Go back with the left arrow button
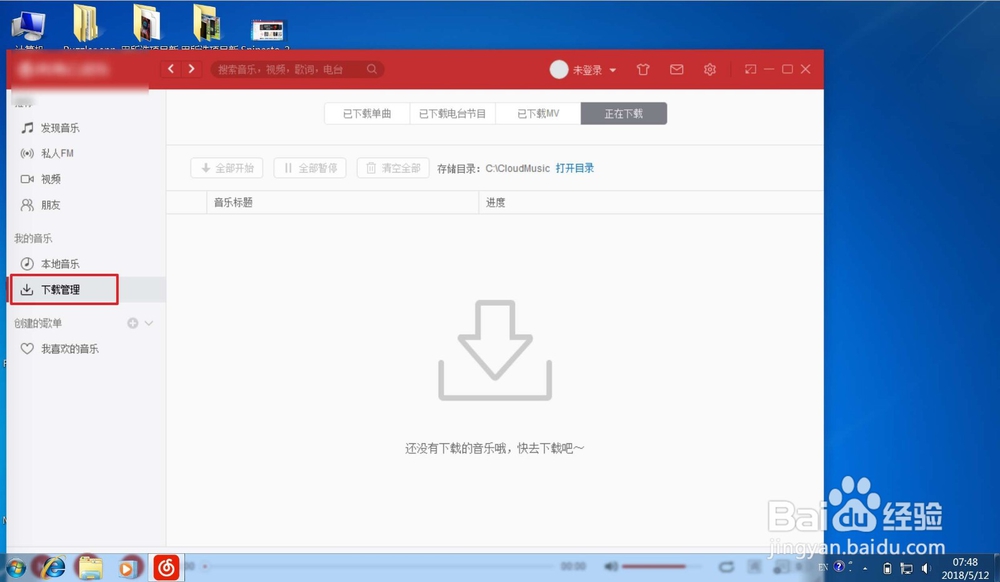The image size is (1000, 582). (x=171, y=69)
